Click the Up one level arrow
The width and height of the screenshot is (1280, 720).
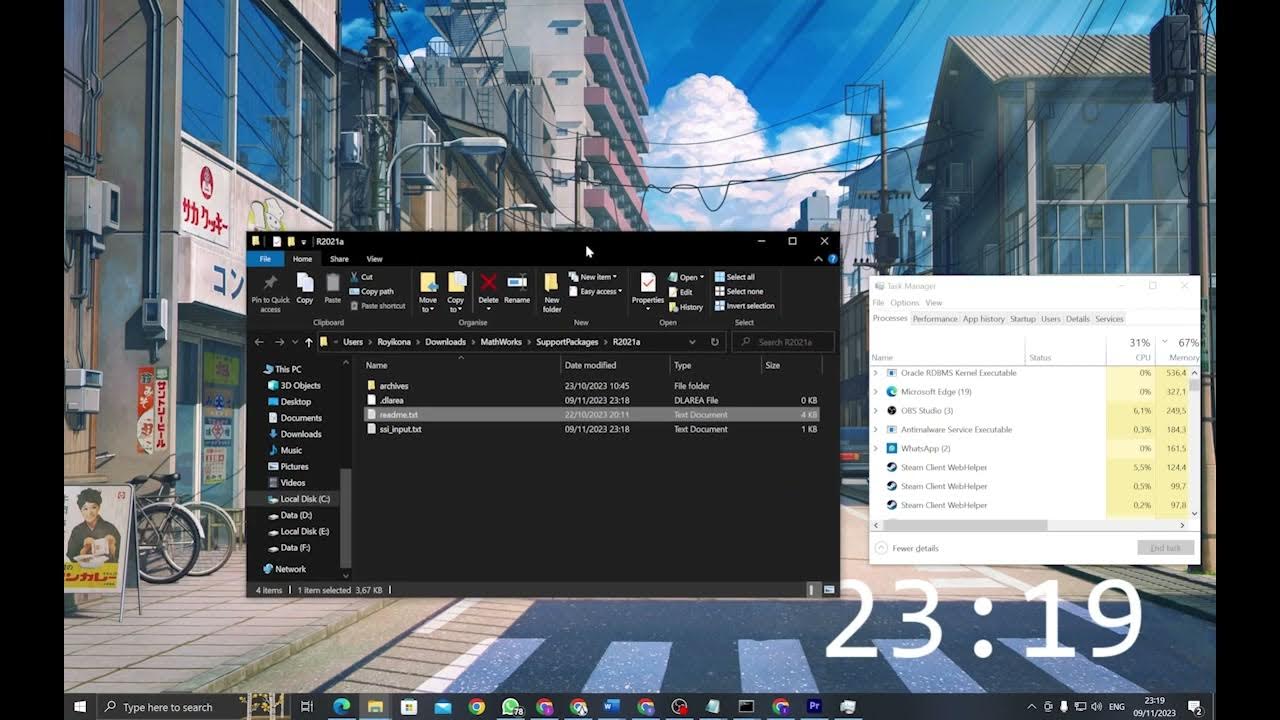point(308,342)
